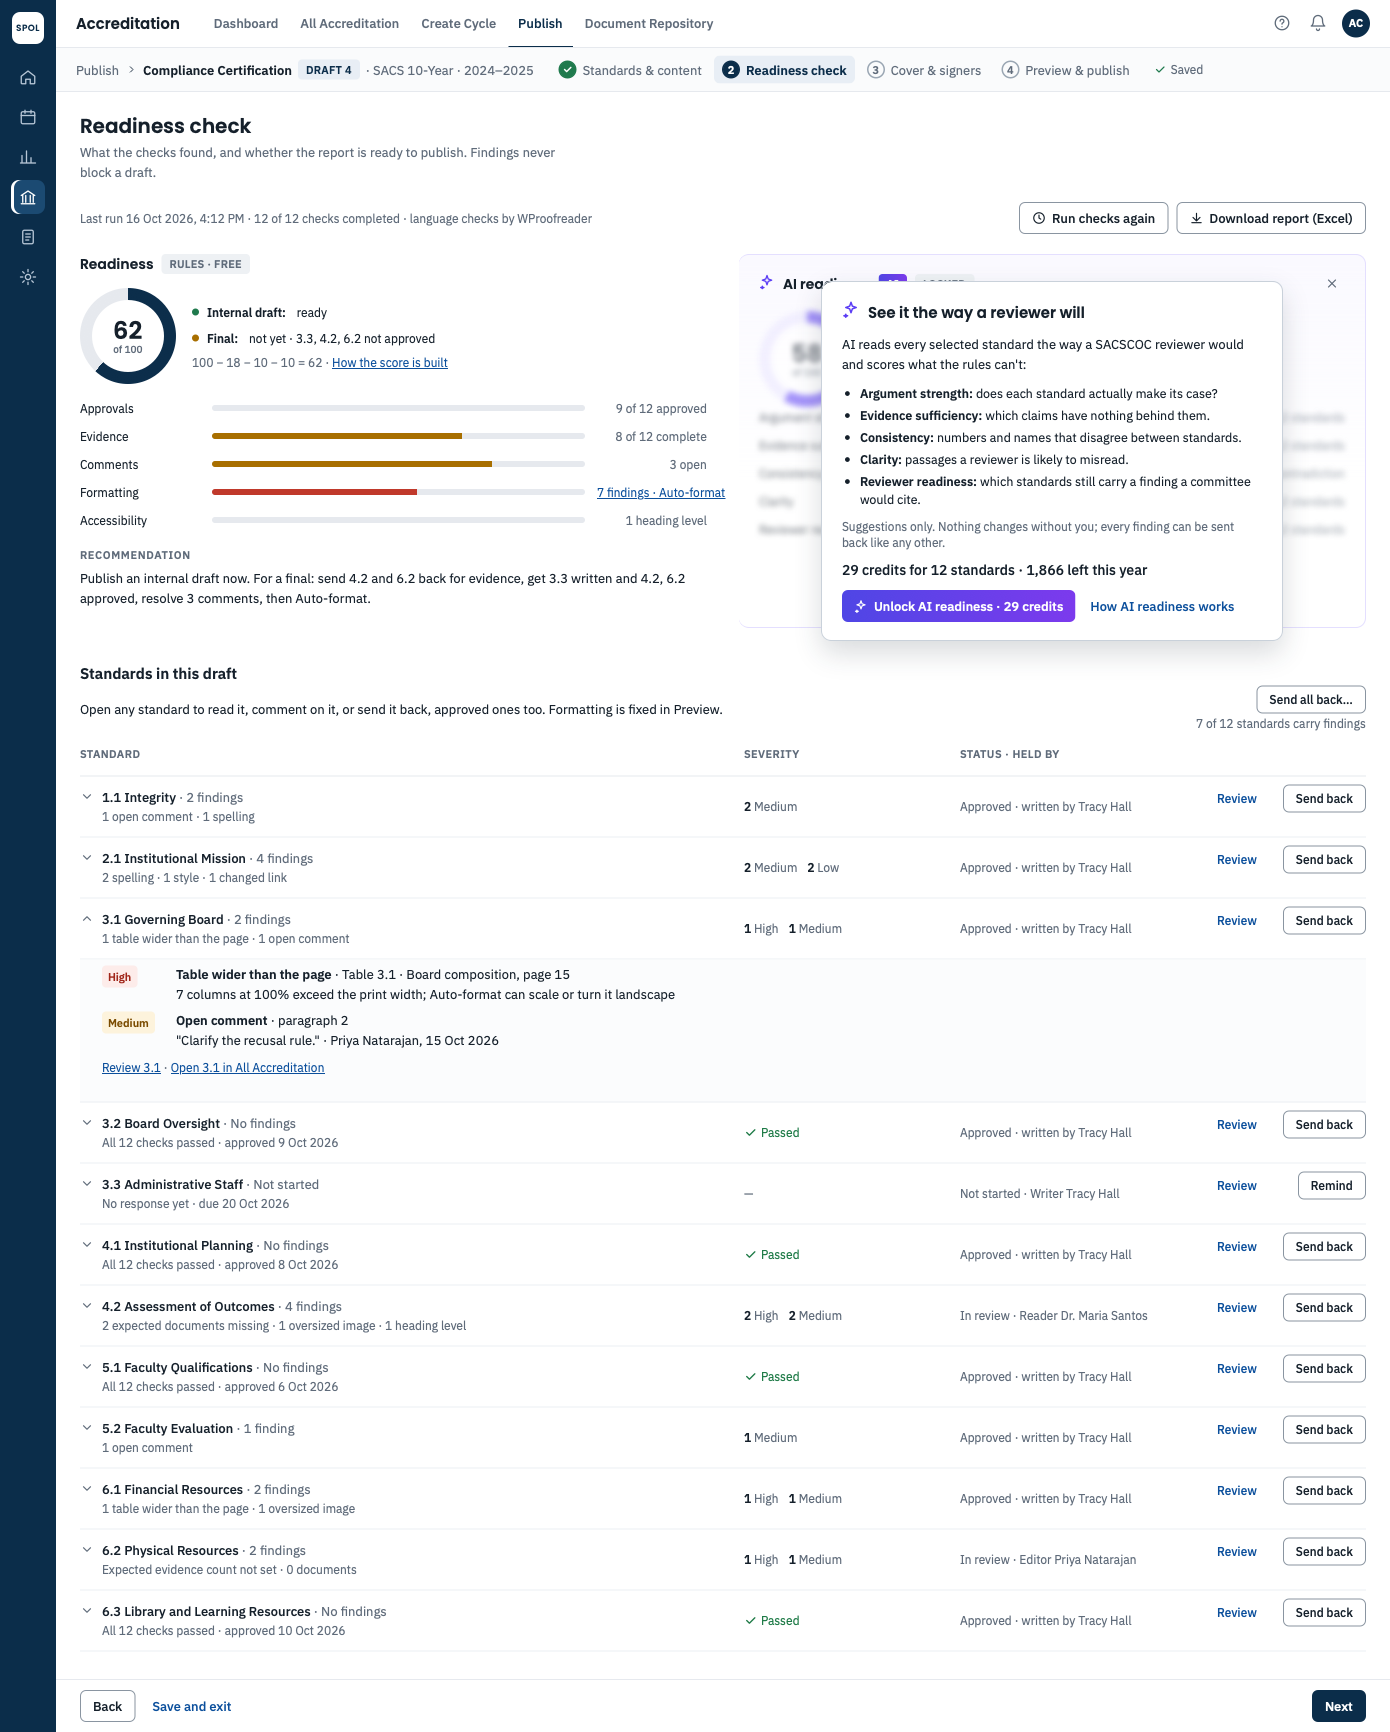
Task: Open the Document Repository tab
Action: coord(649,23)
